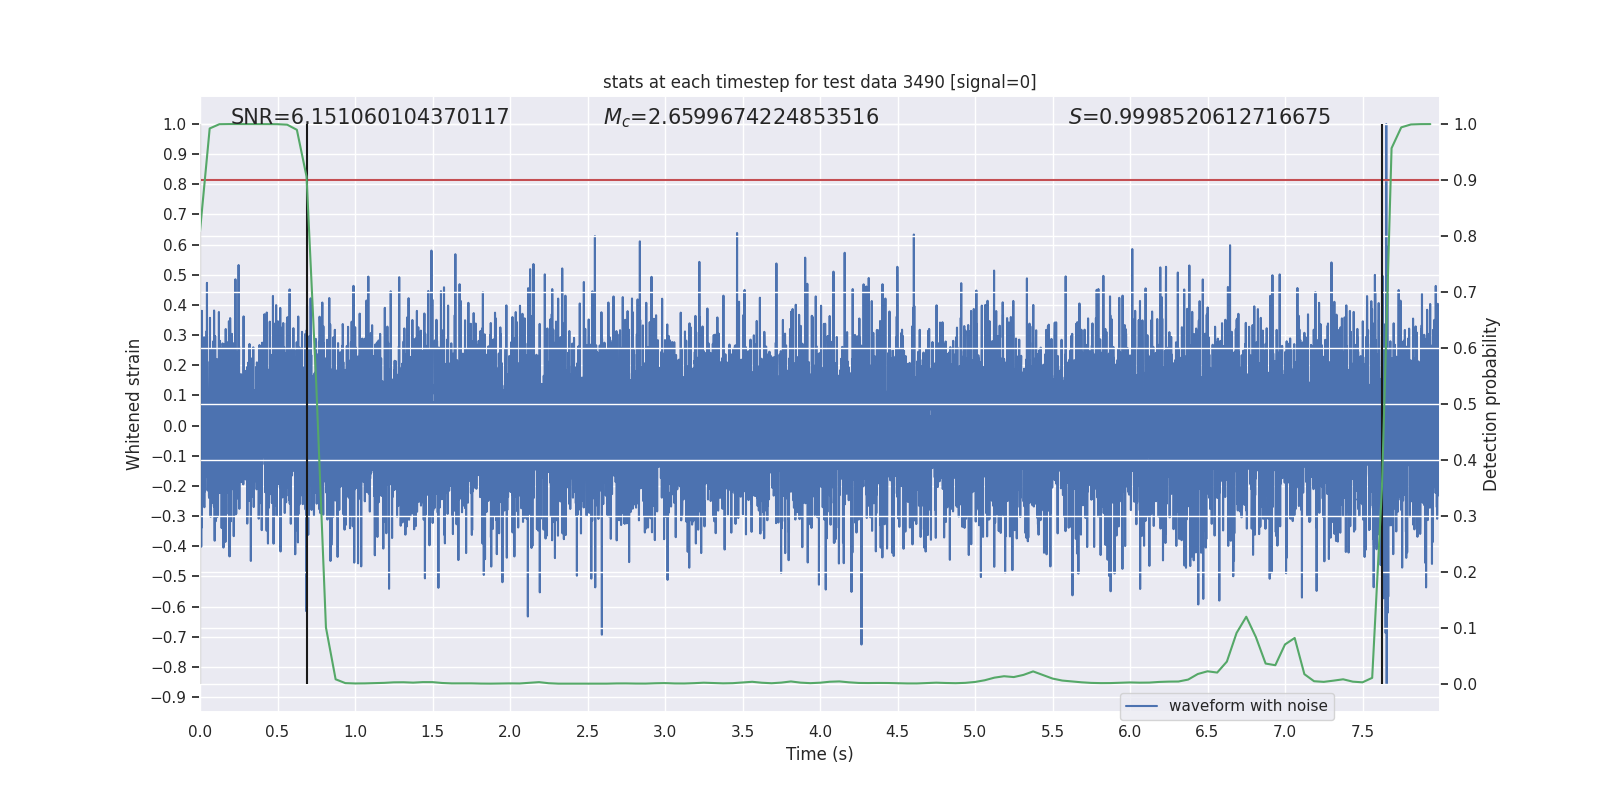Click the green curve peak near 6.75 seconds
Image resolution: width=1600 pixels, height=800 pixels.
(x=1246, y=617)
